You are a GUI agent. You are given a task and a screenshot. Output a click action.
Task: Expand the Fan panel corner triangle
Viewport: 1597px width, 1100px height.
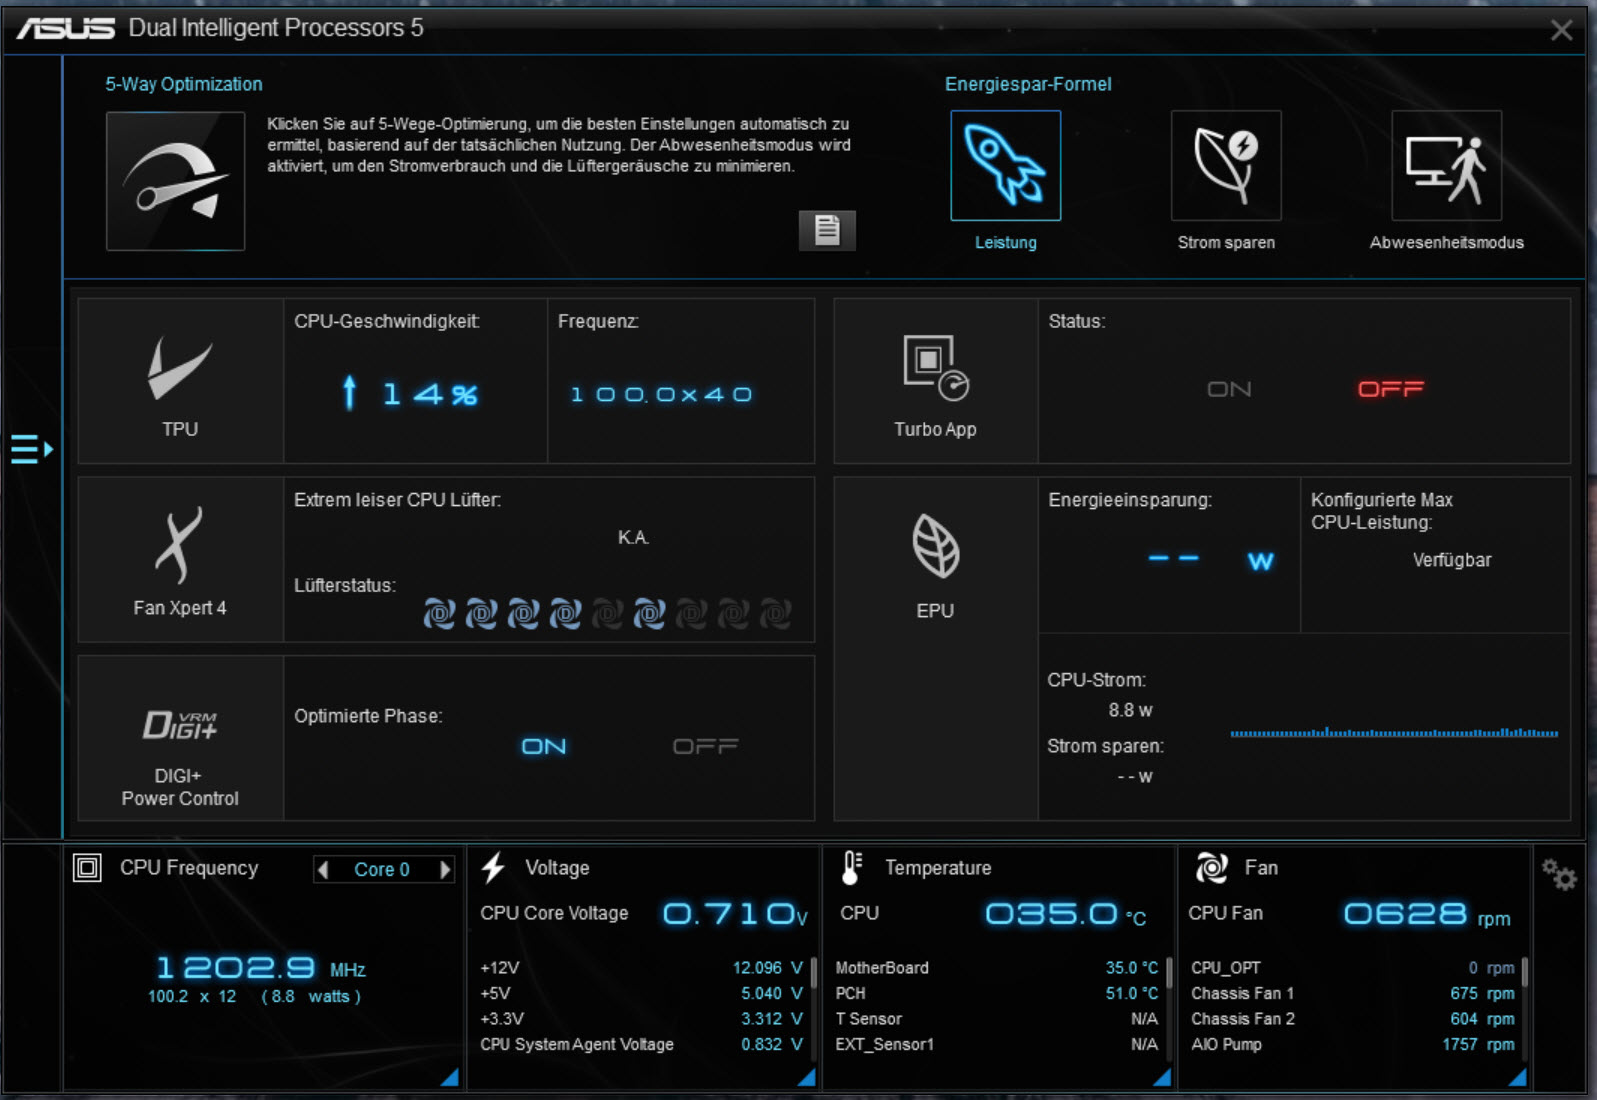1518,1077
